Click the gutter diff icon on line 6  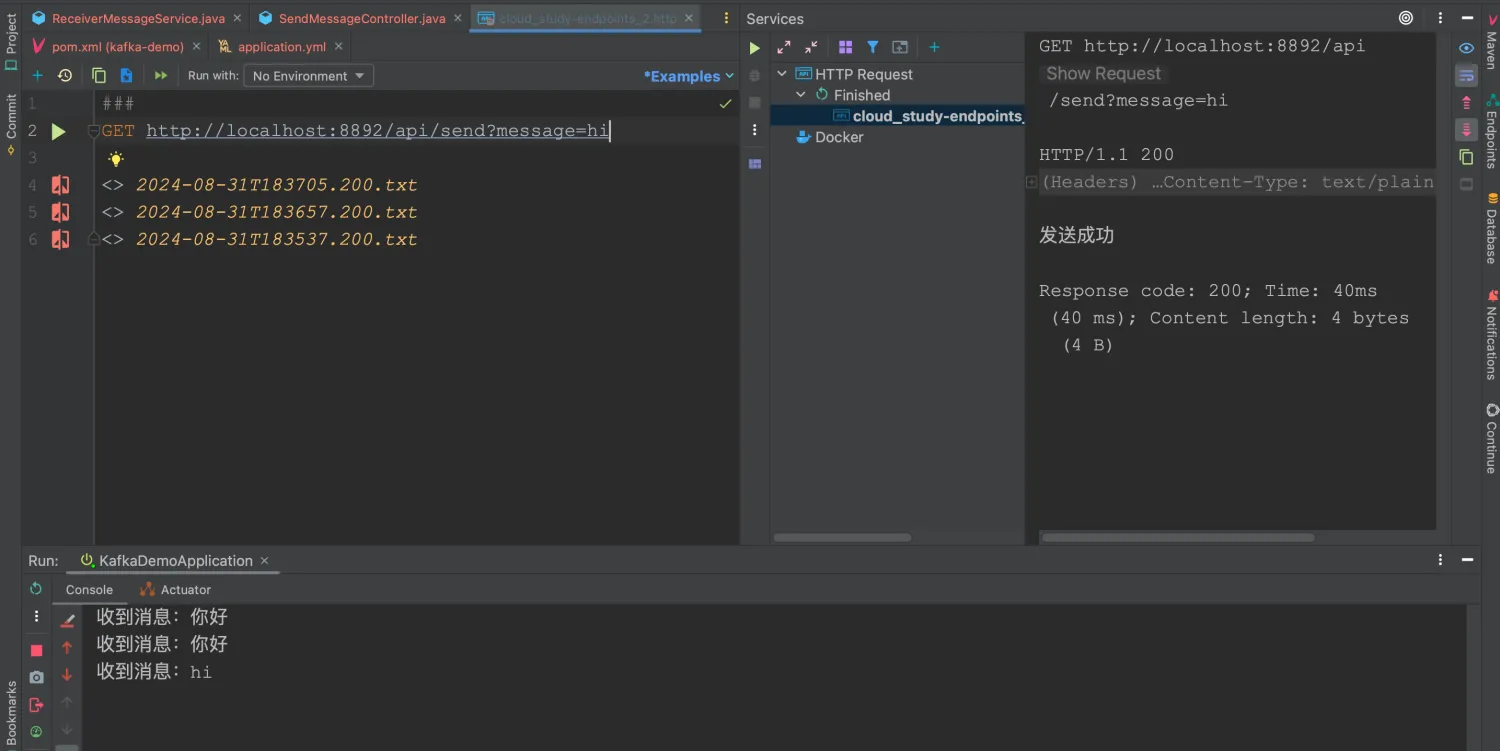[x=61, y=239]
